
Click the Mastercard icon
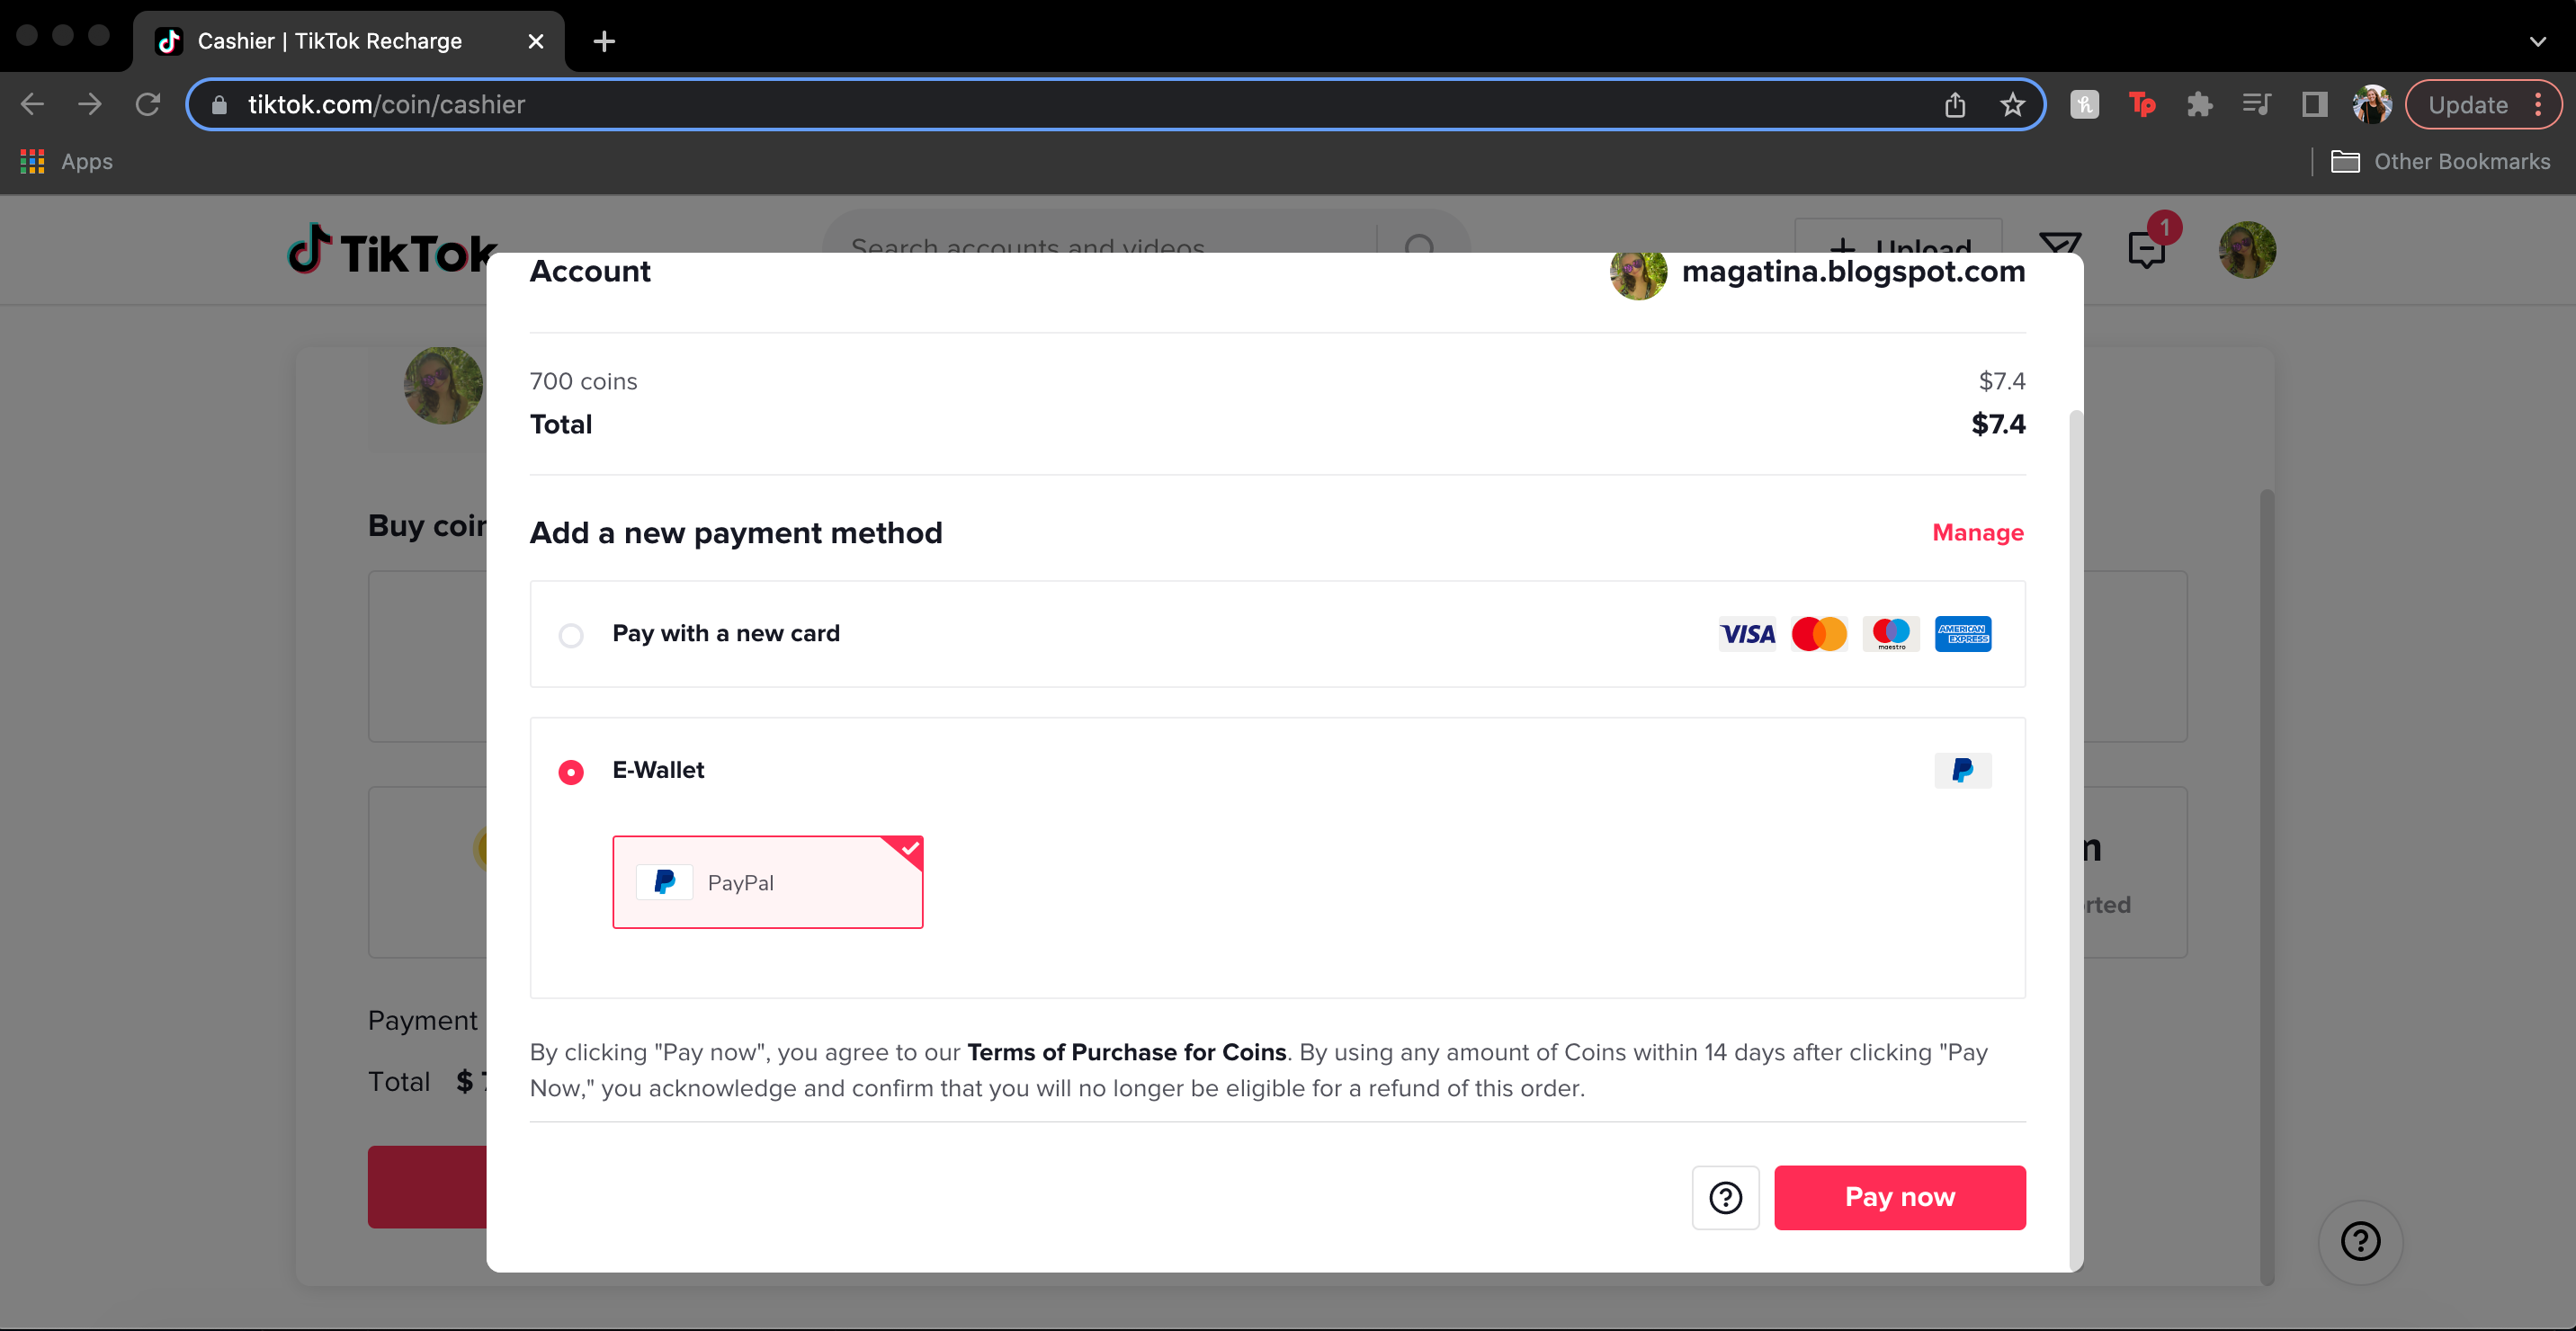pyautogui.click(x=1820, y=633)
